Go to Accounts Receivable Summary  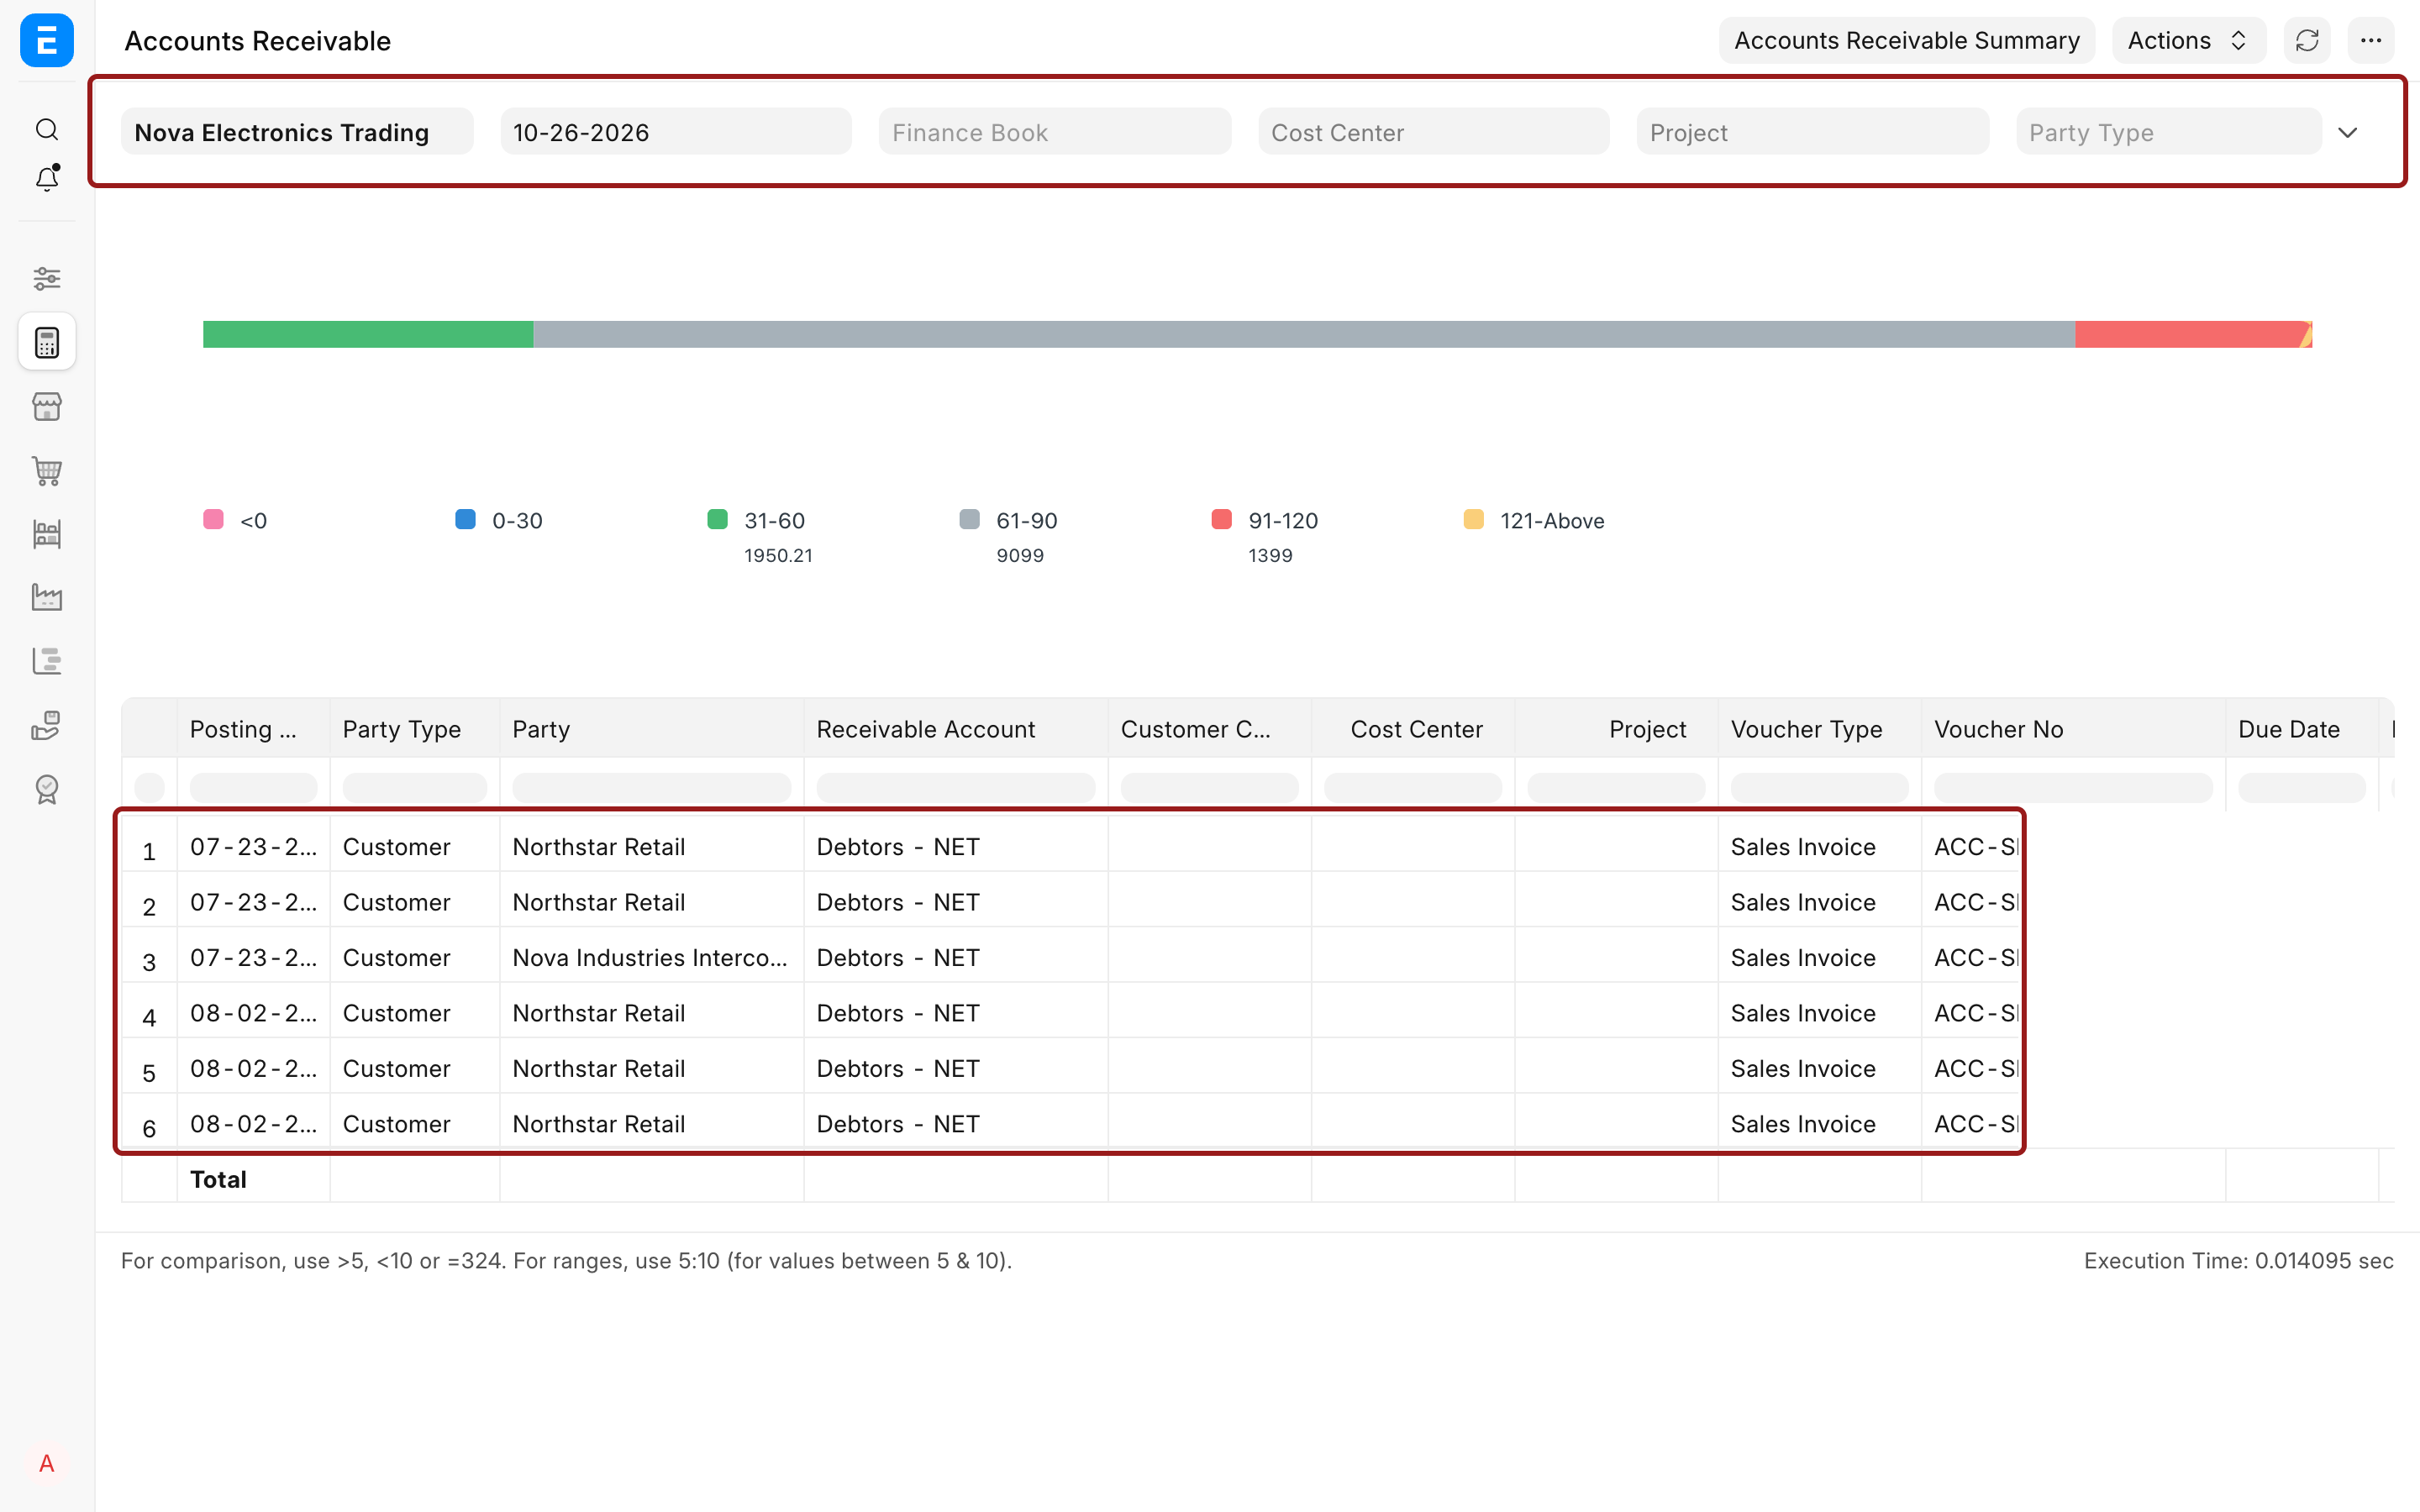(1906, 40)
